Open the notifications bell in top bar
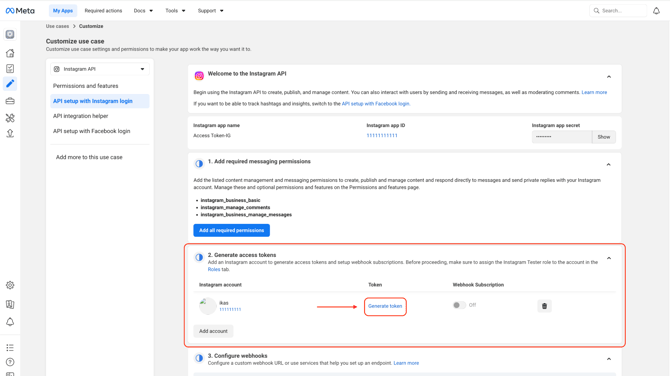The image size is (670, 376). pos(656,11)
